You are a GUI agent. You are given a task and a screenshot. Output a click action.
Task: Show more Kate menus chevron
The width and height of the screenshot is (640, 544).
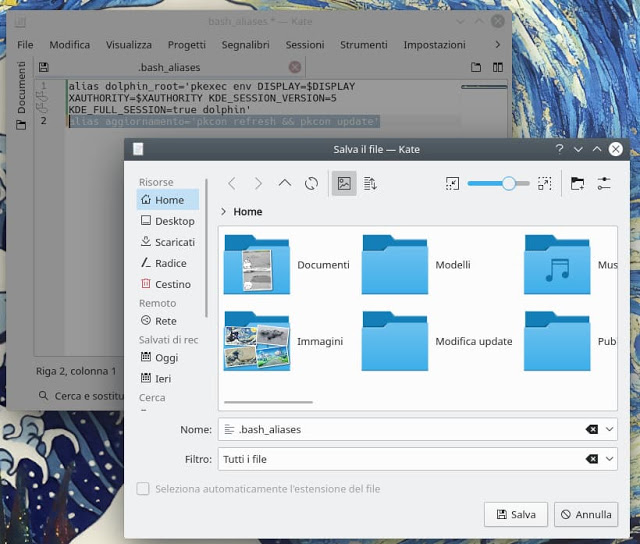click(498, 44)
